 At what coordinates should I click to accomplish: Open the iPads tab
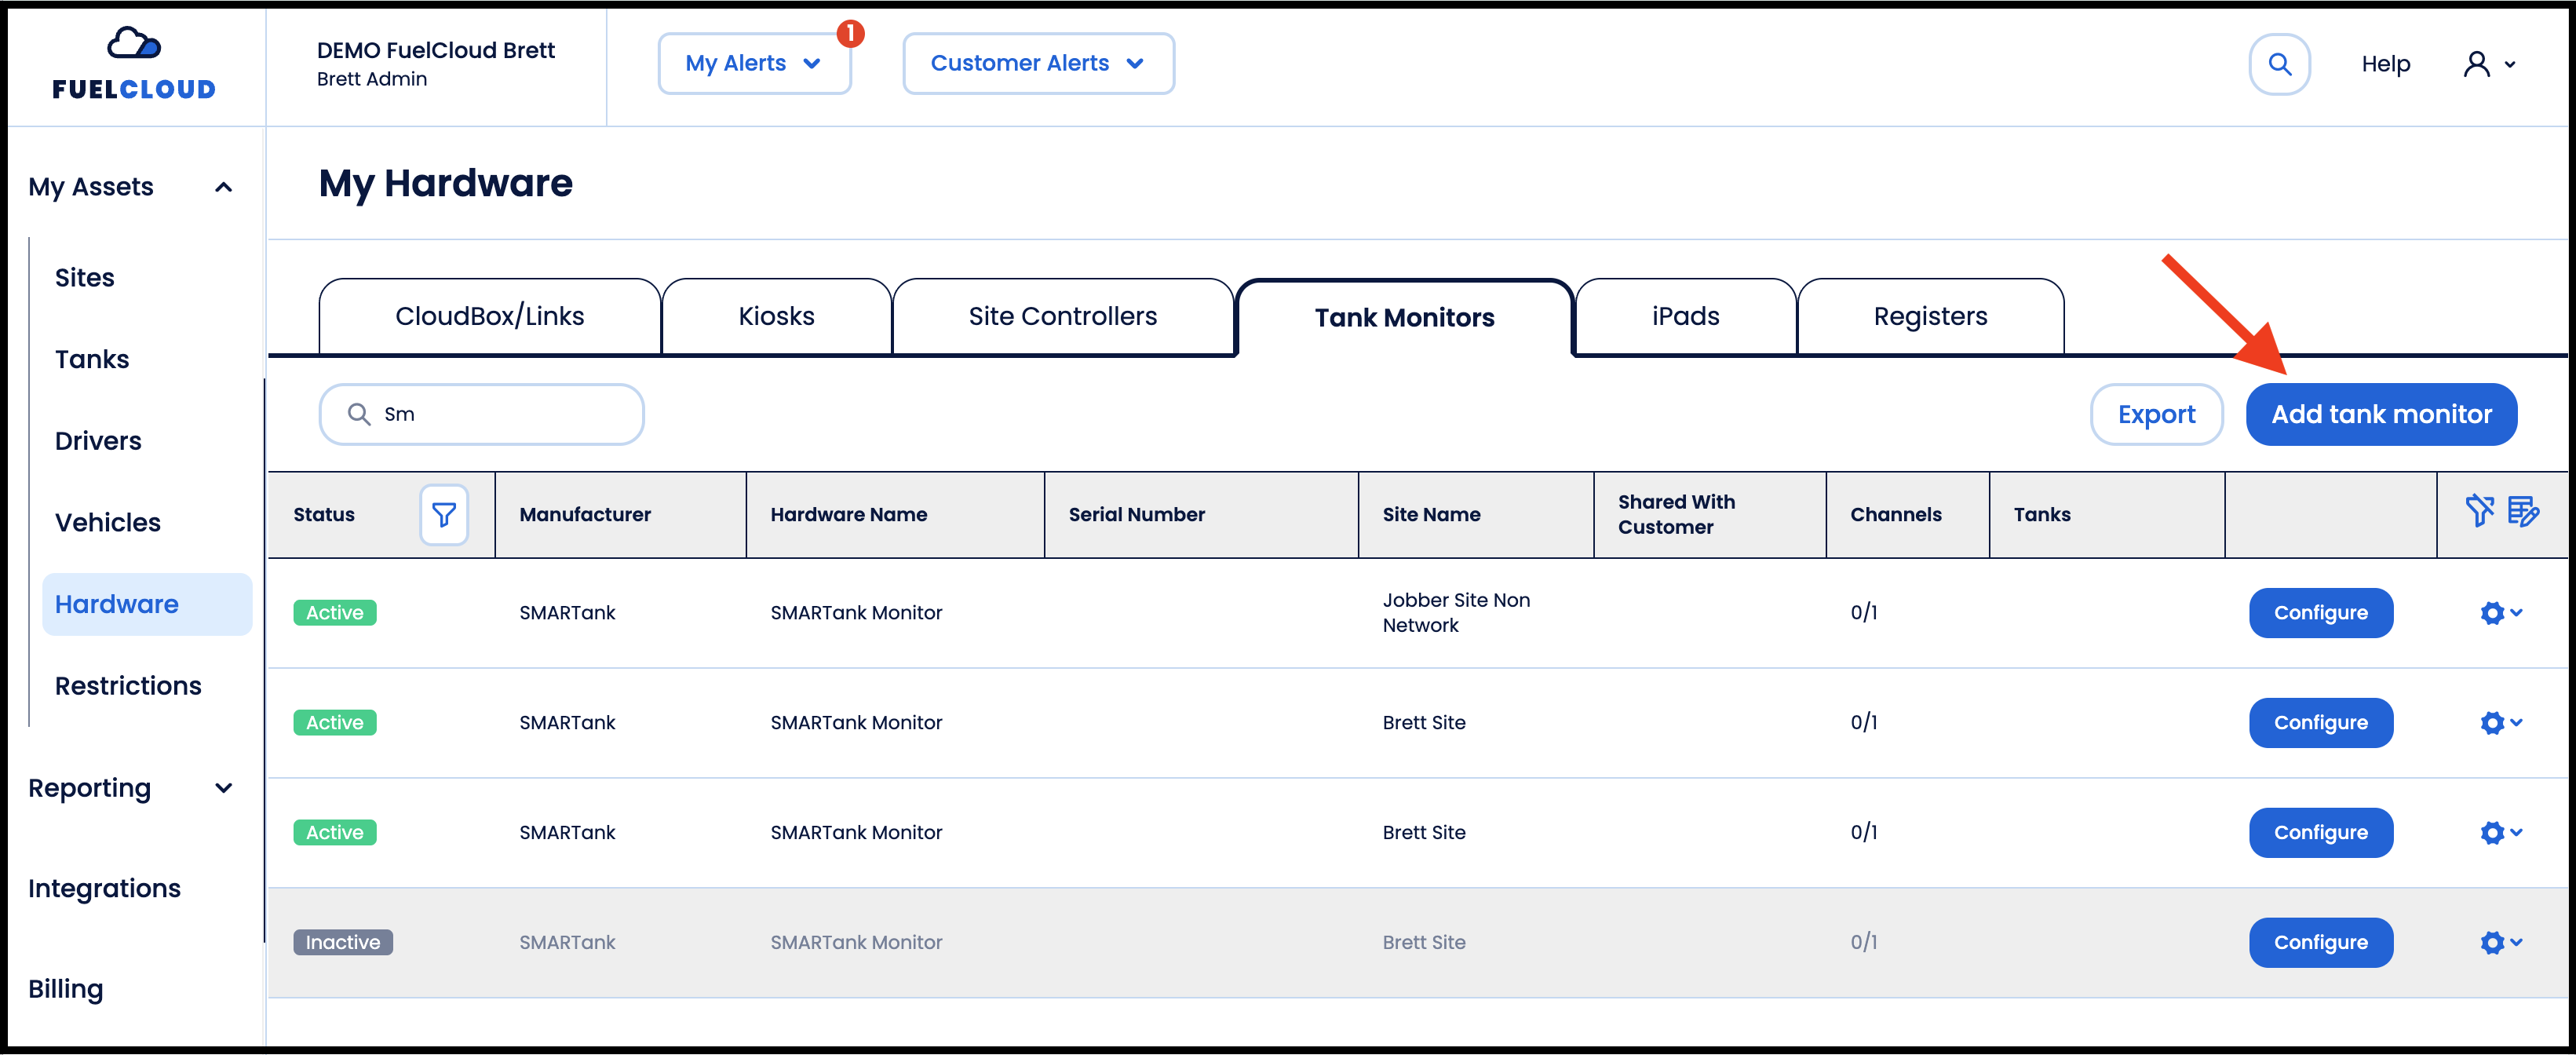1685,316
